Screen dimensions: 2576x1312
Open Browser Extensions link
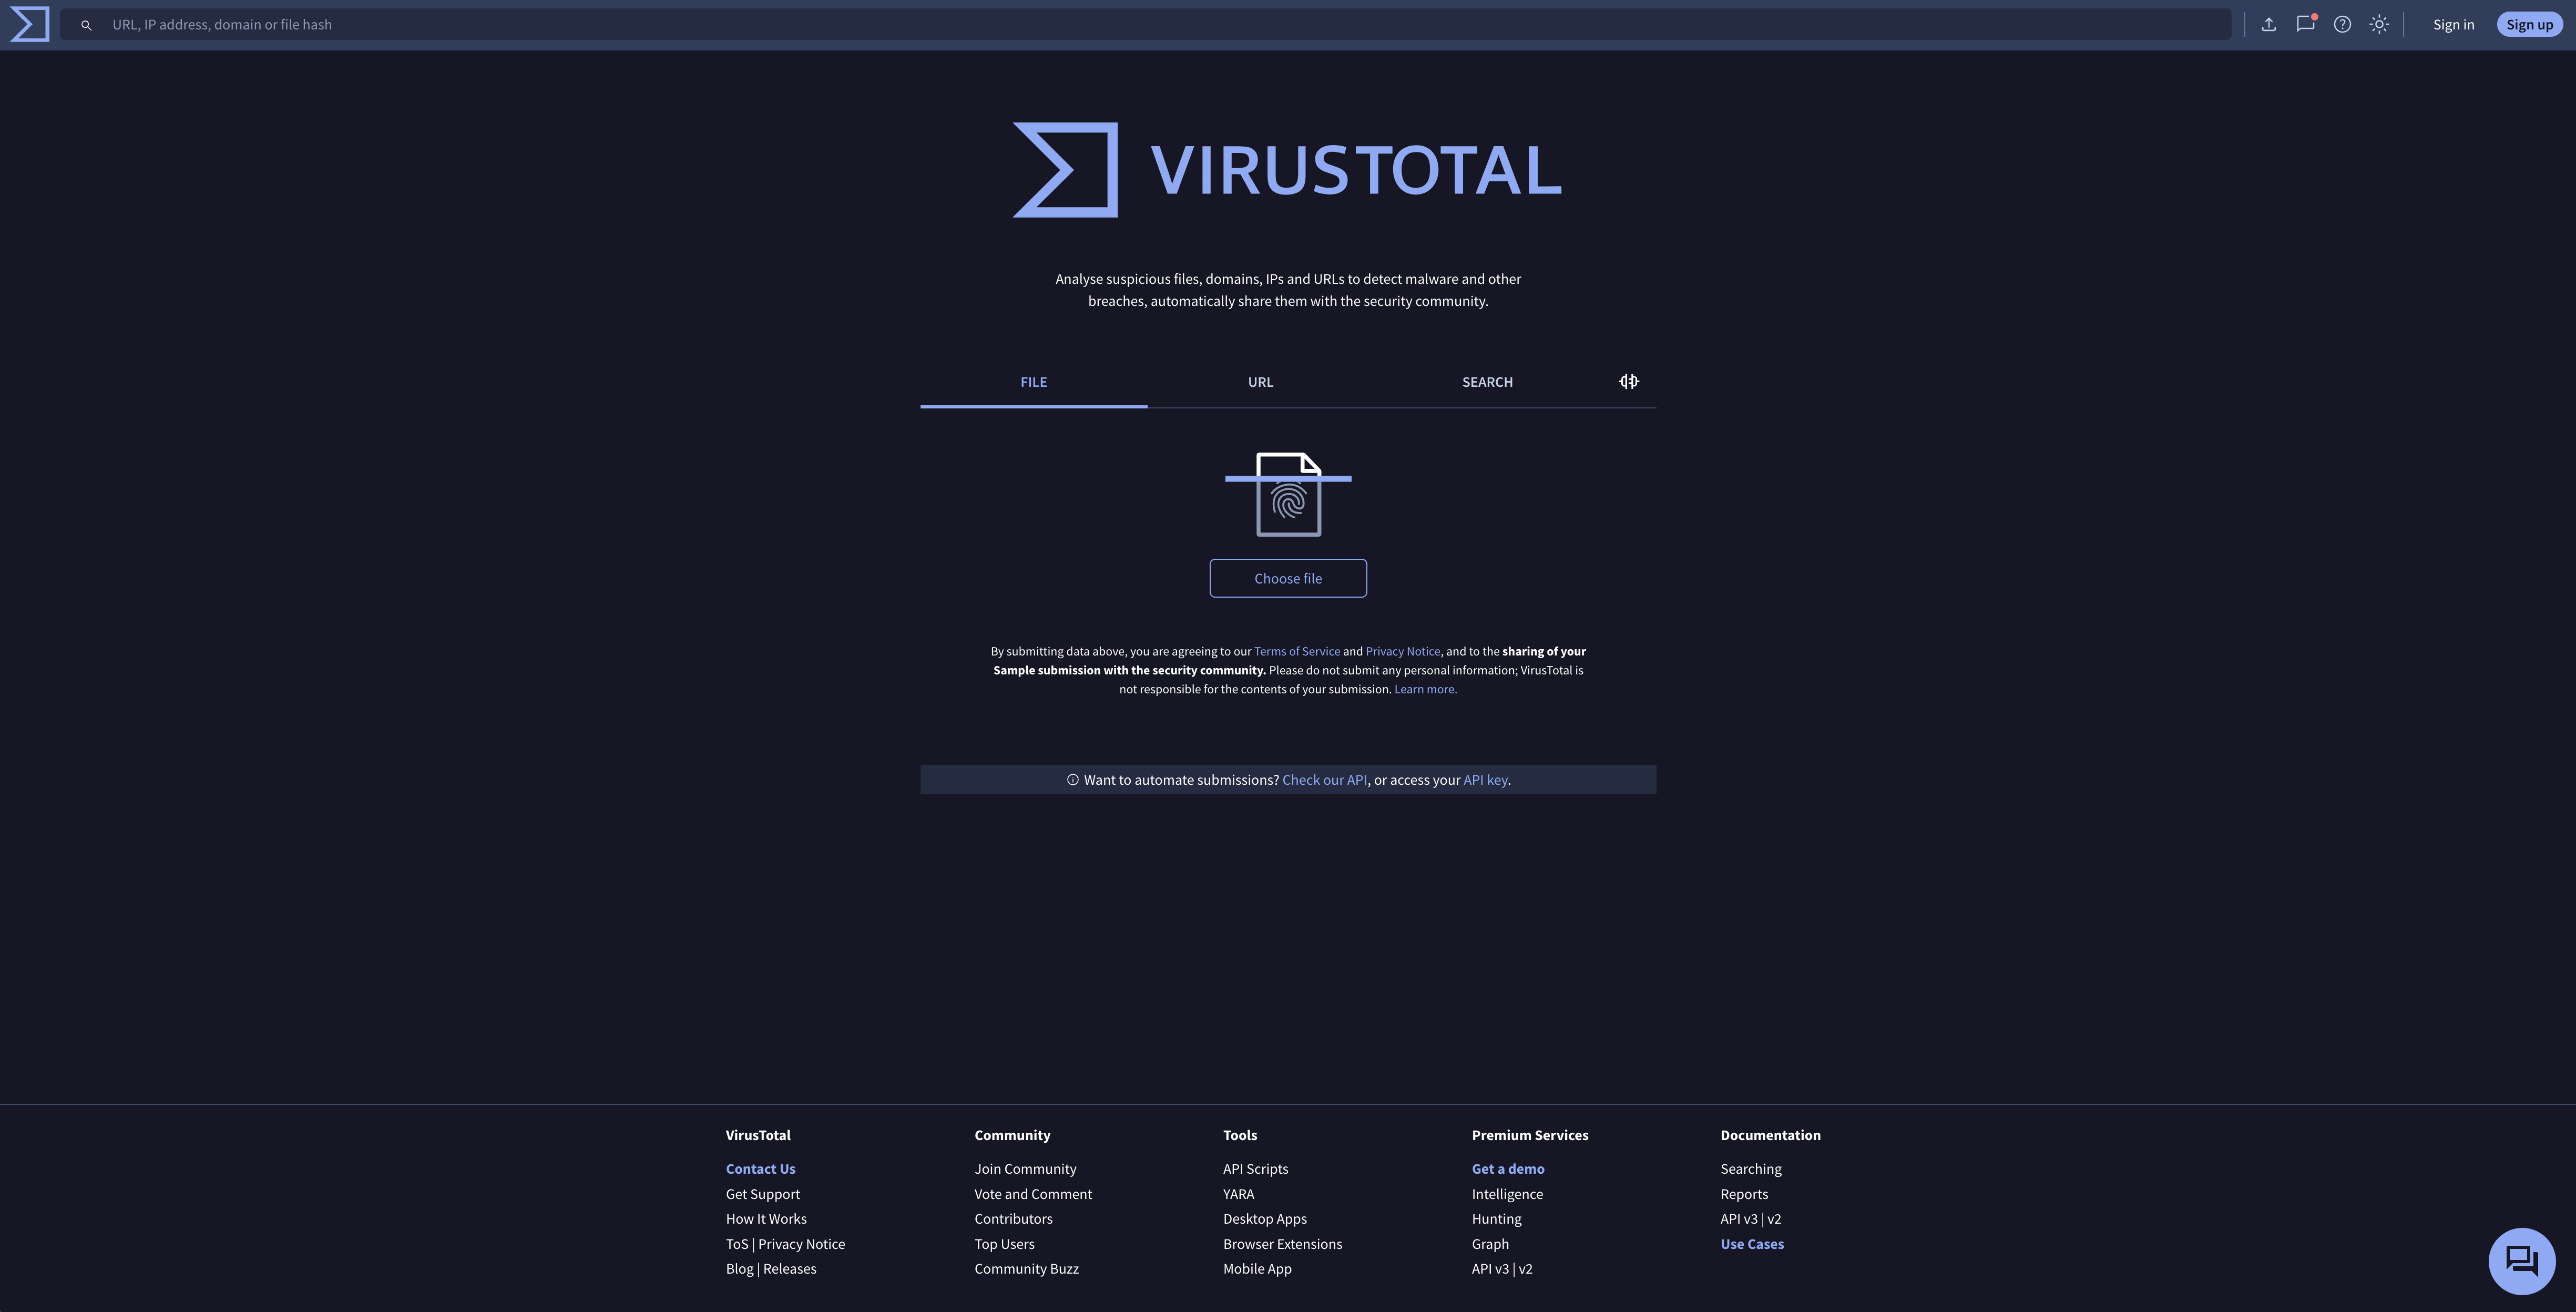tap(1282, 1244)
